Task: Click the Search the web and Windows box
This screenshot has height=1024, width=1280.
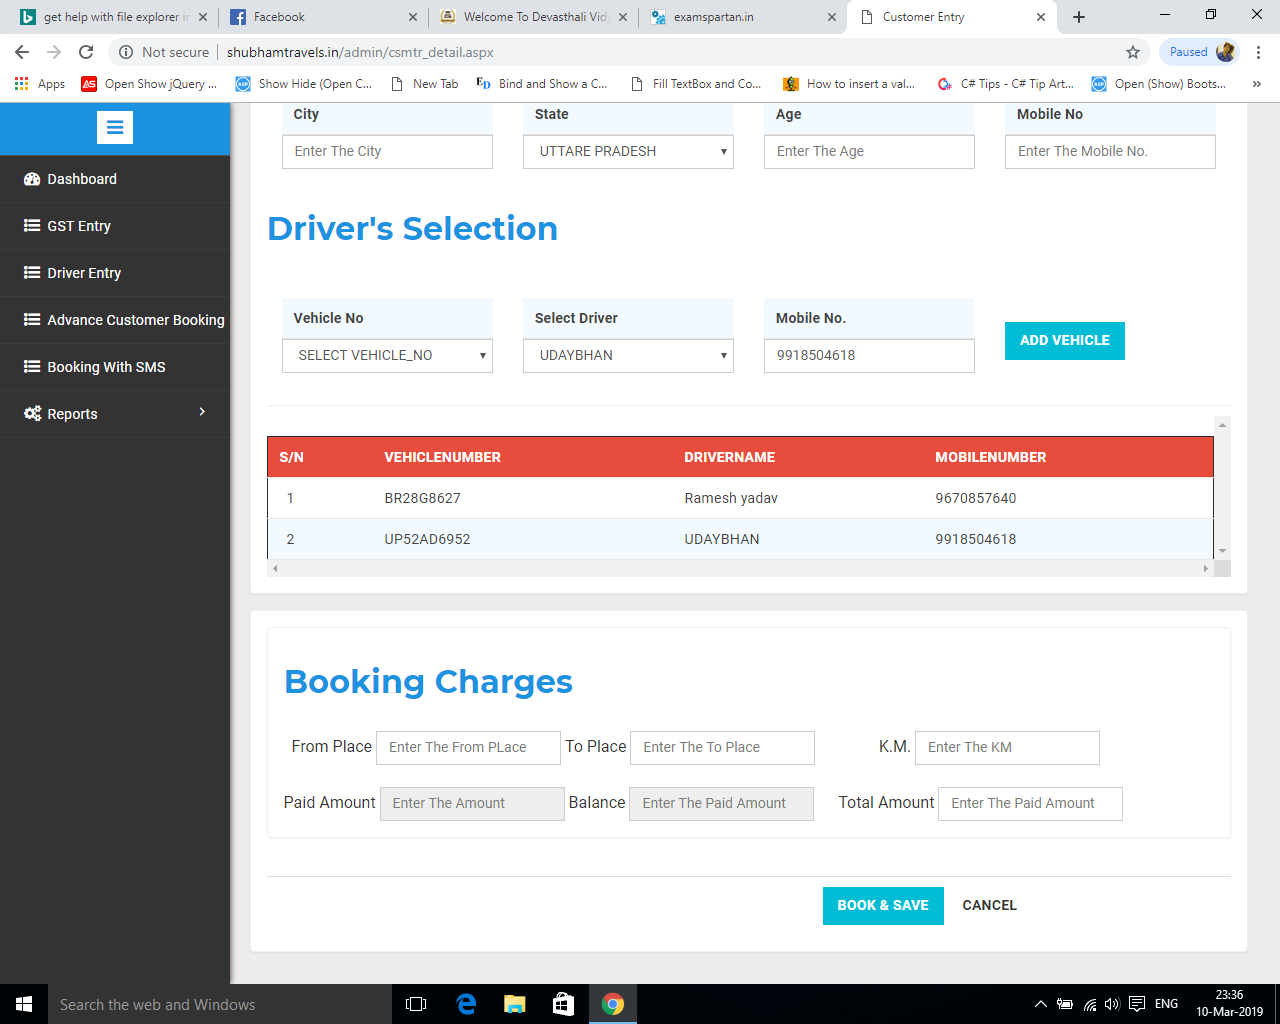Action: (220, 1004)
